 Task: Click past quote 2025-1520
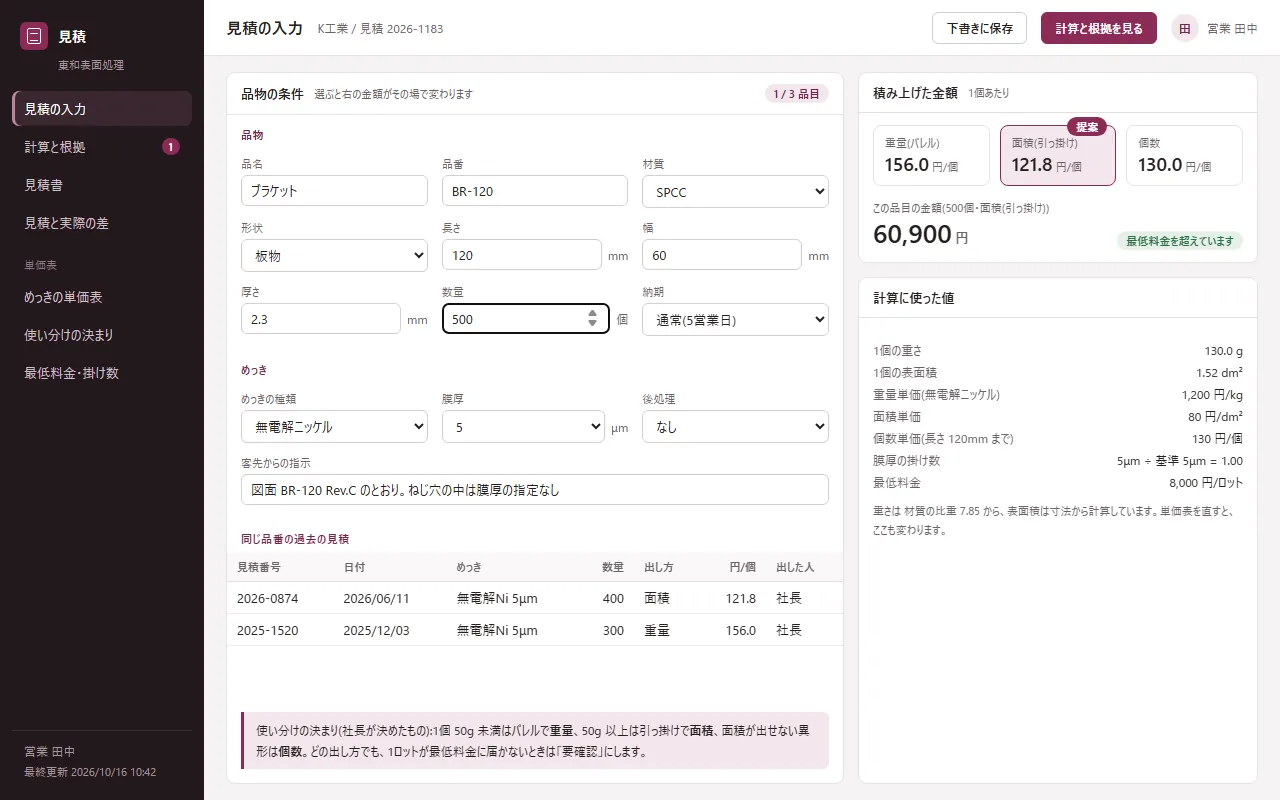click(x=535, y=630)
